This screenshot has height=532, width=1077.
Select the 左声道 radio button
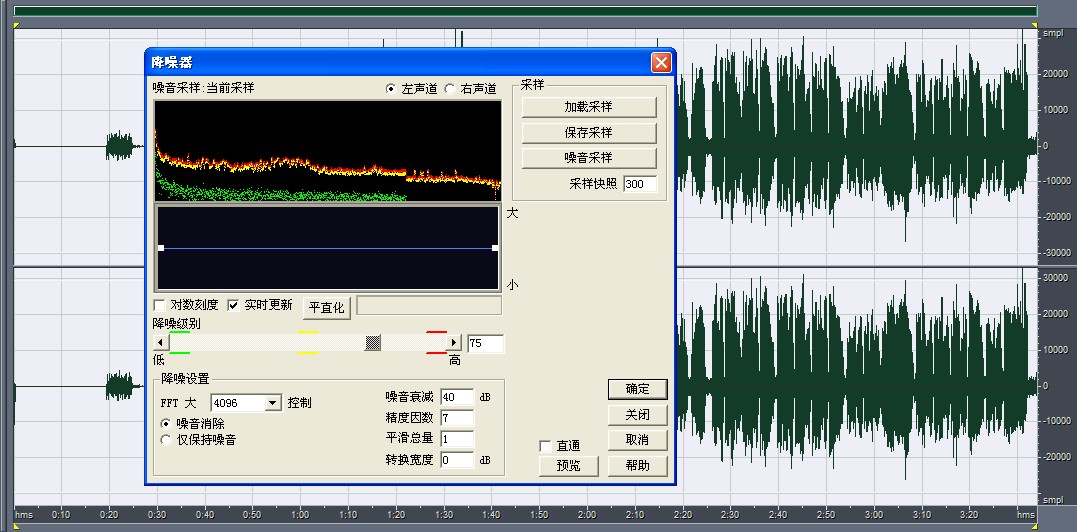[x=391, y=89]
